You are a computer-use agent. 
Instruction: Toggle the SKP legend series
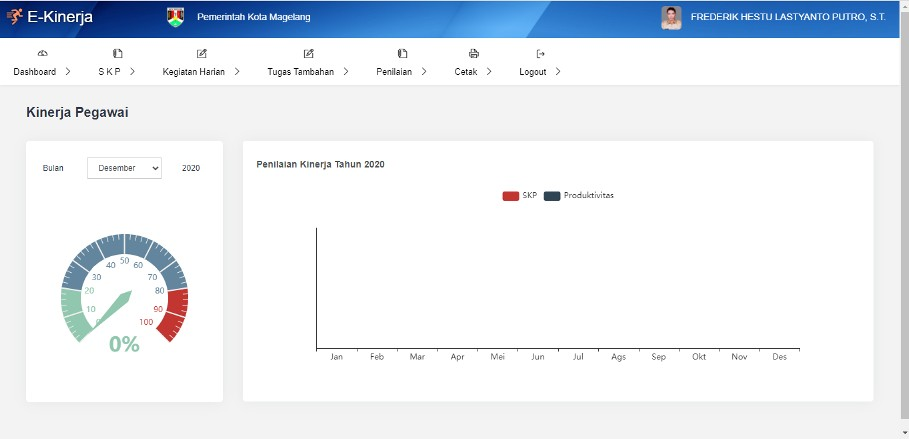click(x=520, y=196)
